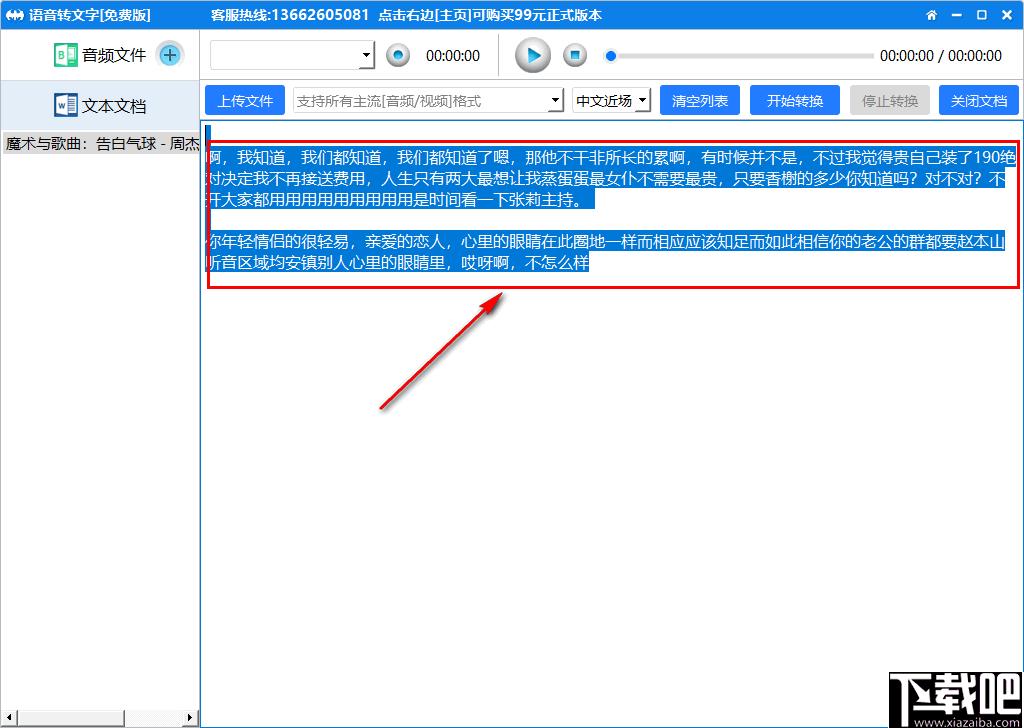Screen dimensions: 1024x728
Task: Select the 魔术与歌曲：告白气球 list item
Action: point(102,144)
